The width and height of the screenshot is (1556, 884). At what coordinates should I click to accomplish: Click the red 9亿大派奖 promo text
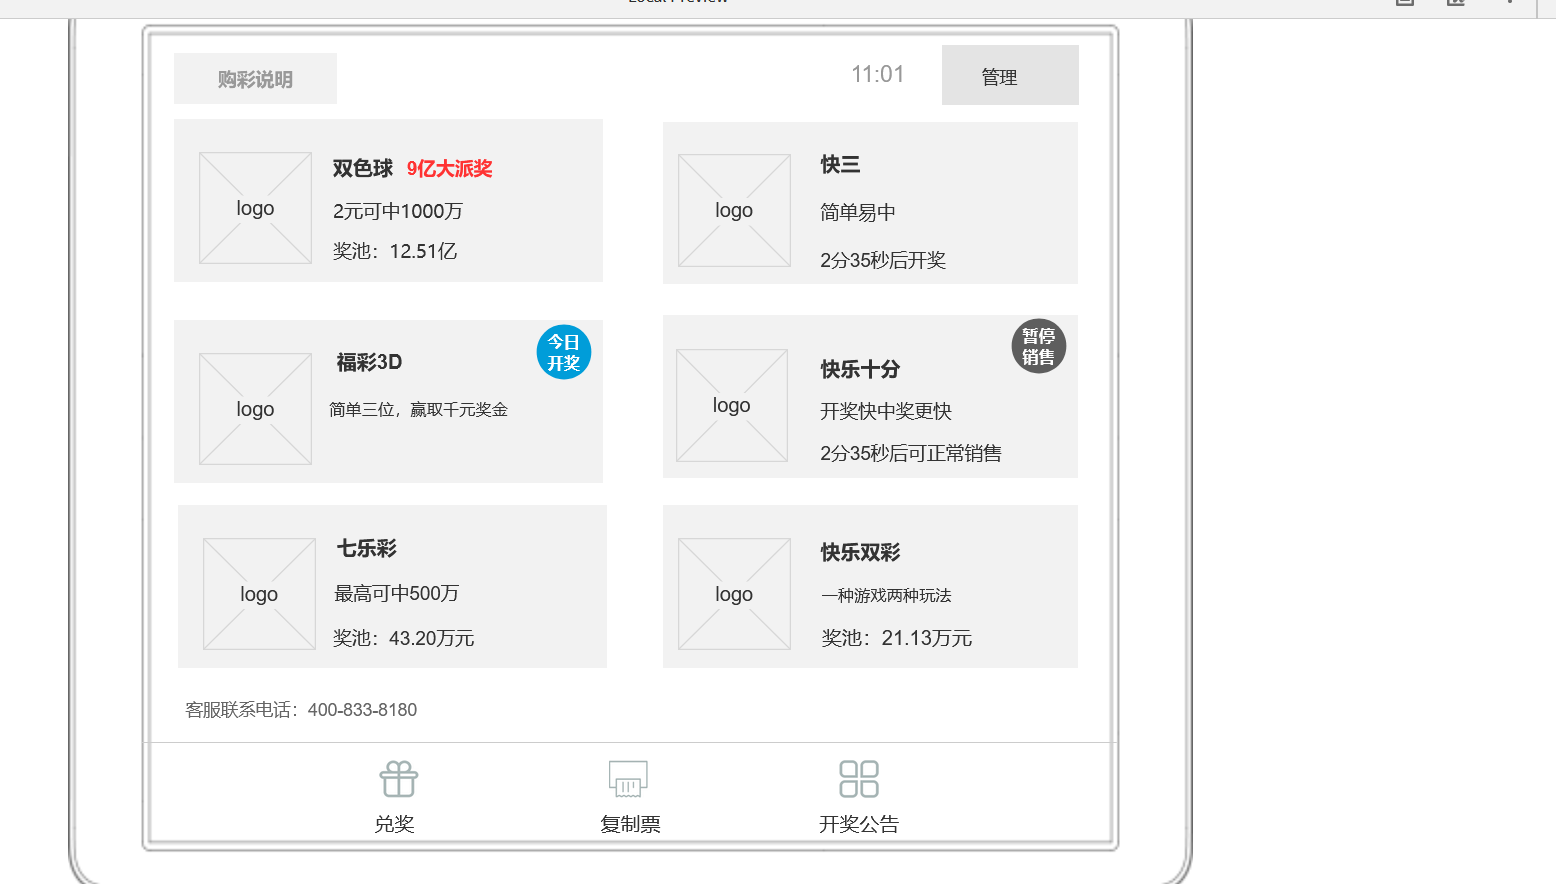point(450,168)
